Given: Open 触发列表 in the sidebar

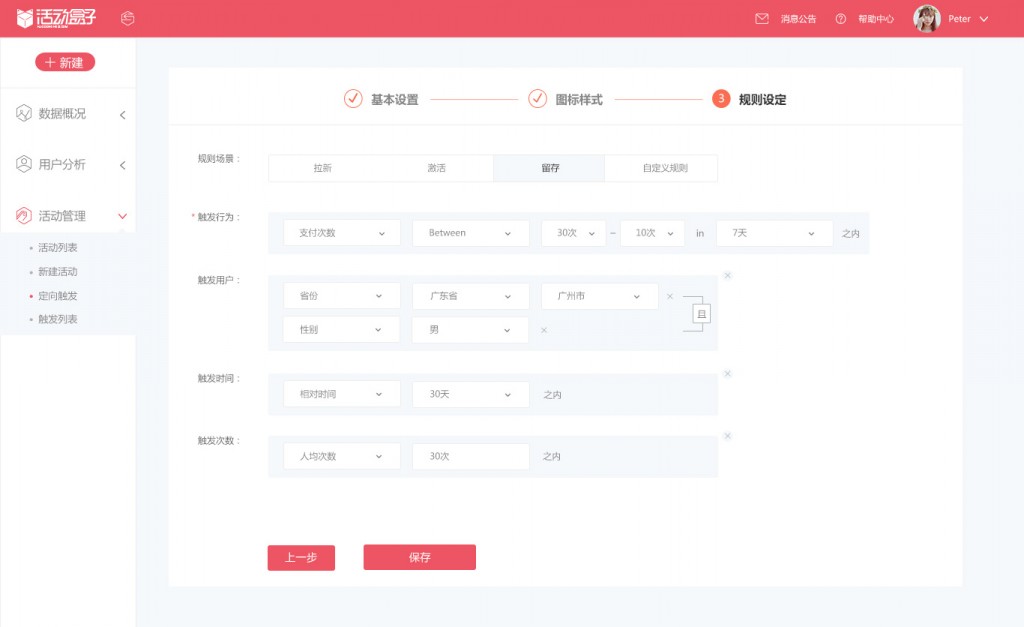Looking at the screenshot, I should point(57,319).
